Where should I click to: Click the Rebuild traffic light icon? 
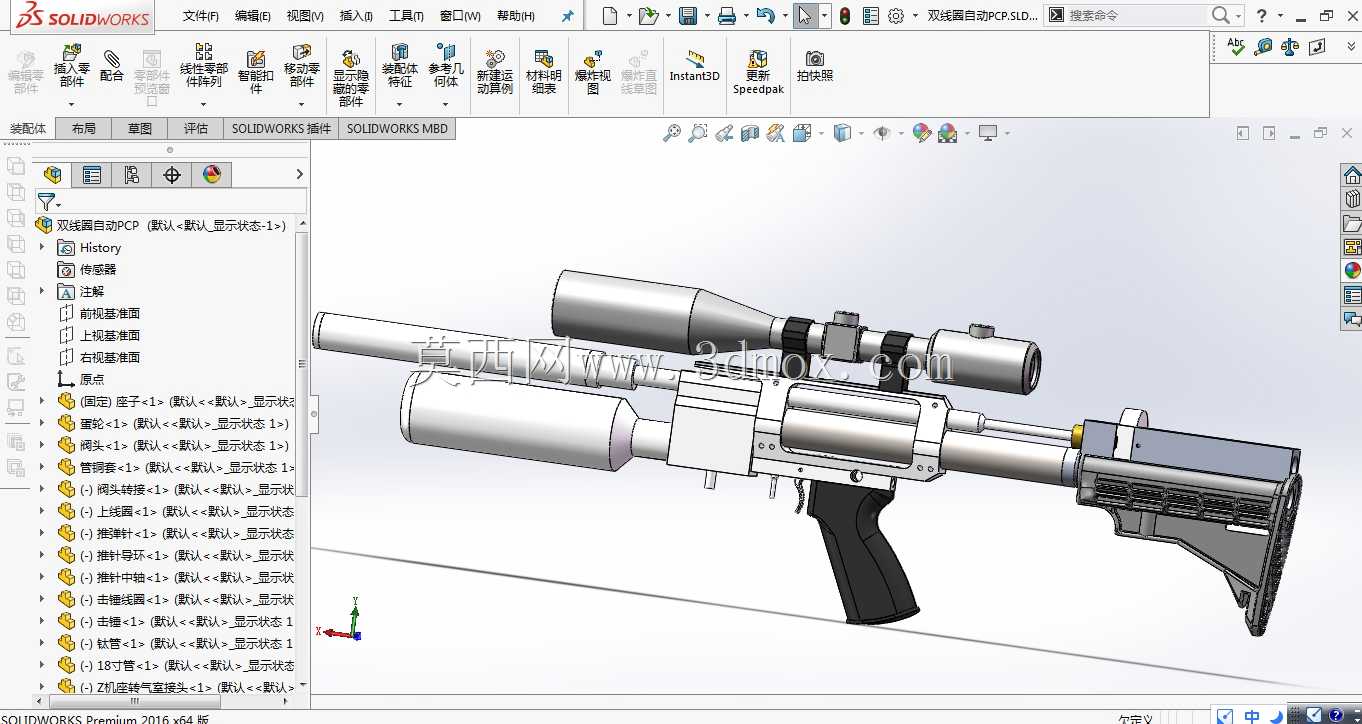pos(845,16)
